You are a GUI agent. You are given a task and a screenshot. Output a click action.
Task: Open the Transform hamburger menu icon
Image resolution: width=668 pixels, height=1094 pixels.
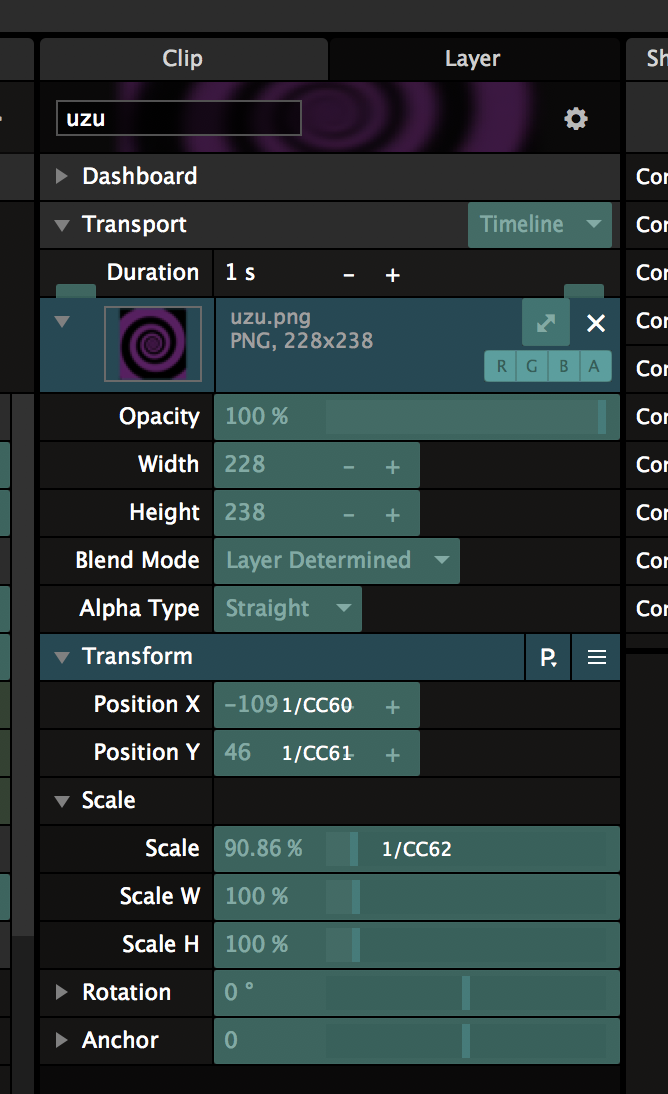click(x=597, y=657)
